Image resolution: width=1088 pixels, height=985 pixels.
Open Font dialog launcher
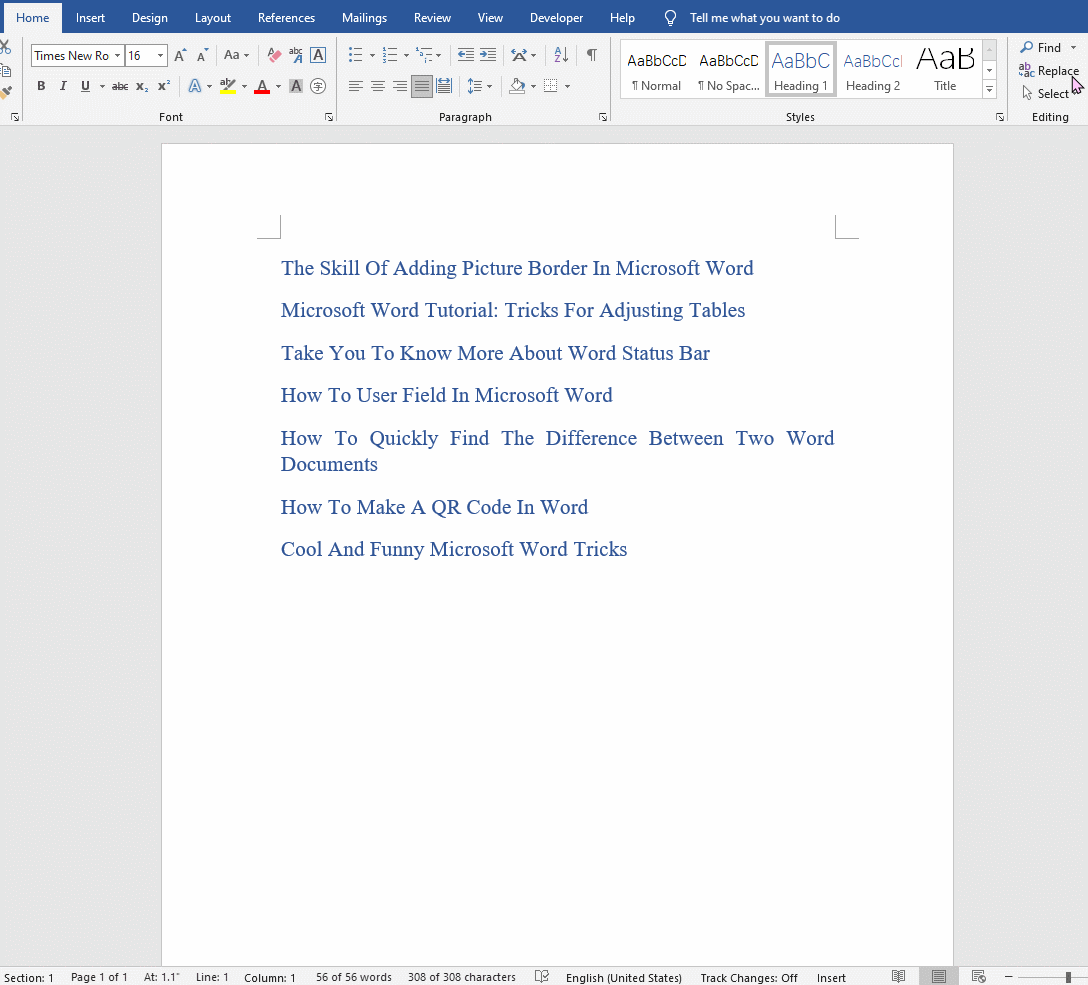pos(329,117)
